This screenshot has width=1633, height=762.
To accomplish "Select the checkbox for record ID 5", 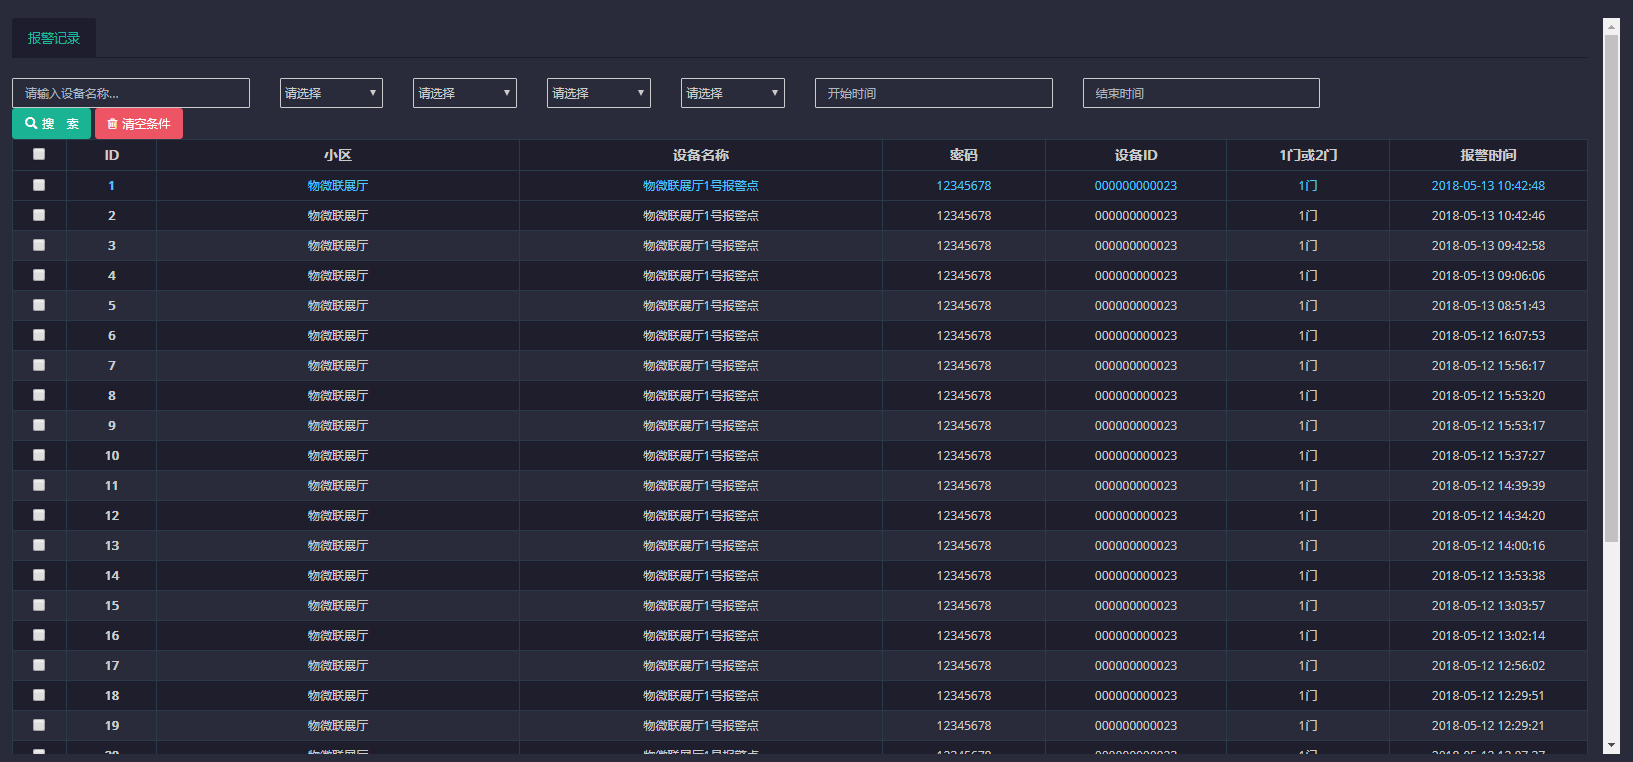I will point(39,305).
